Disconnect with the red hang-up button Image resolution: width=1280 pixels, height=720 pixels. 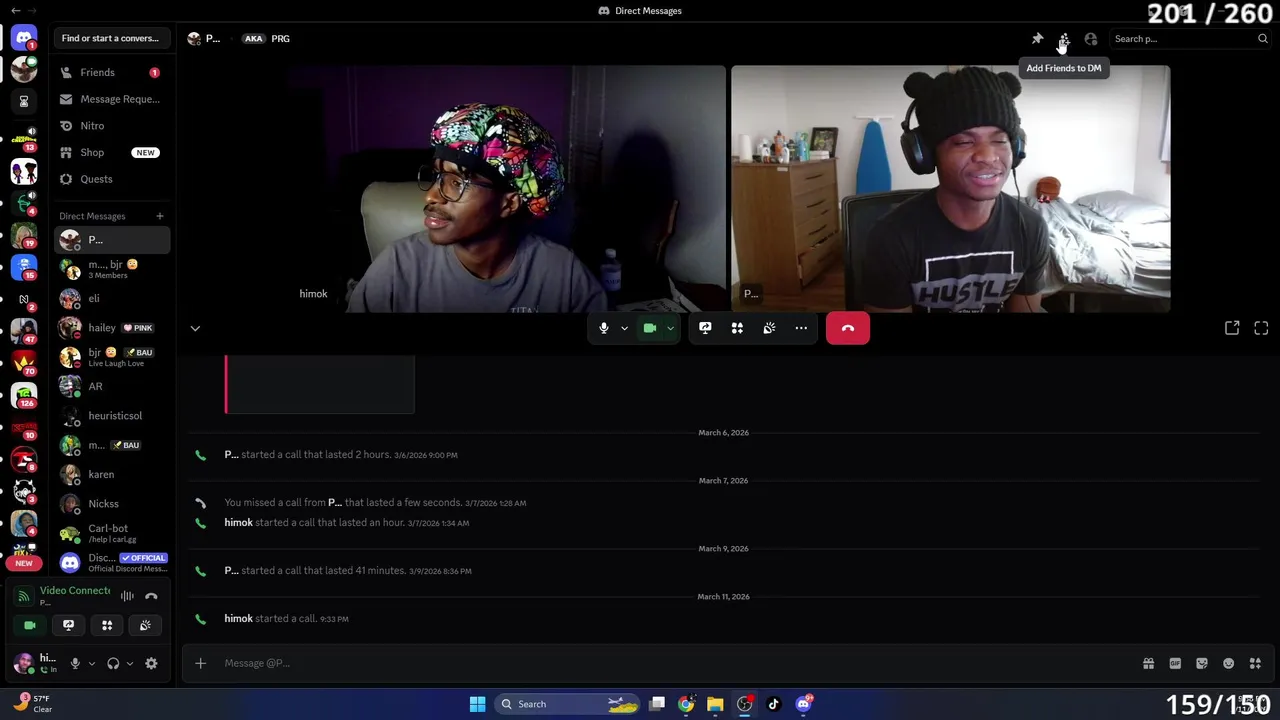pos(848,328)
